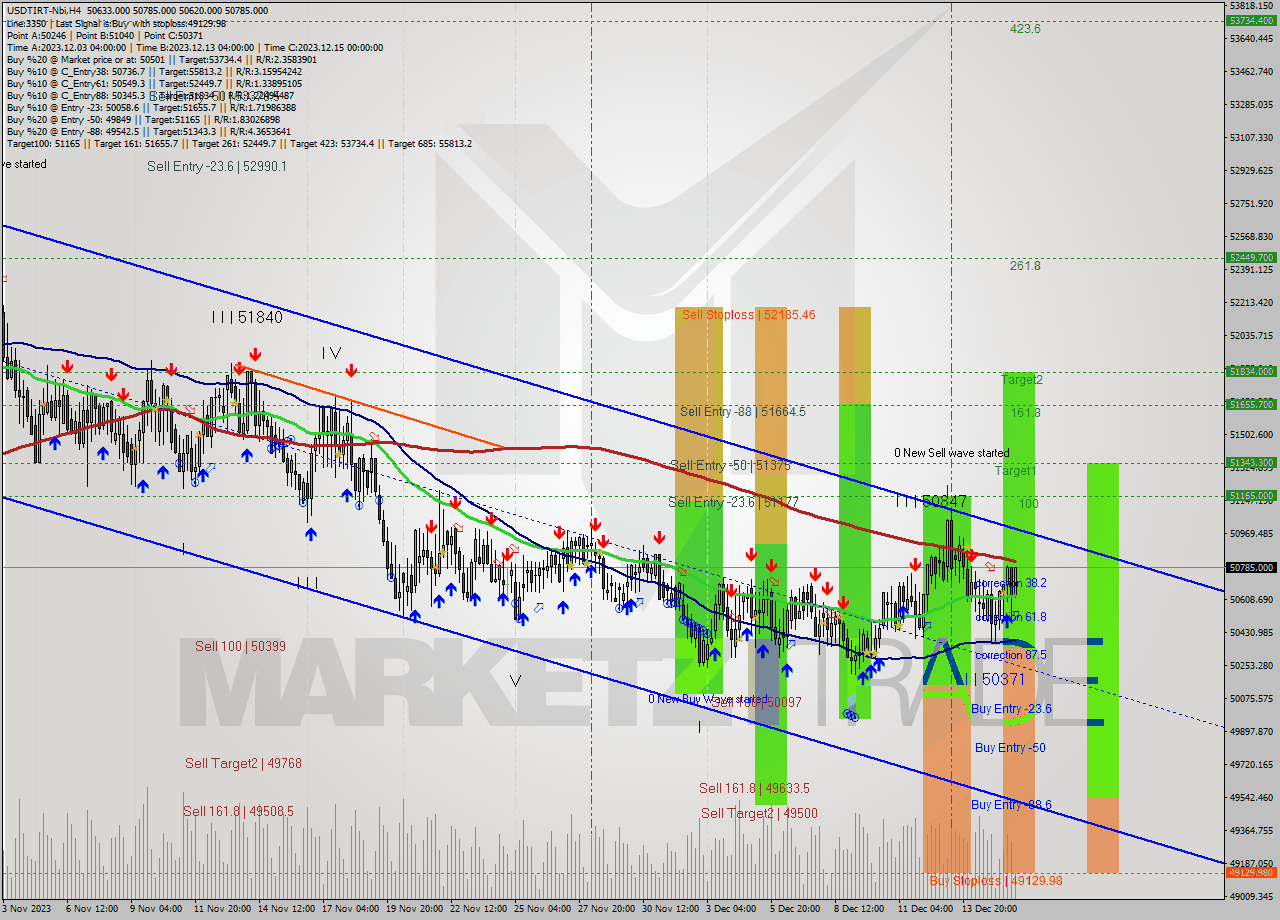This screenshot has height=920, width=1280.
Task: Click the green 51165.000 price tag
Action: [1251, 495]
